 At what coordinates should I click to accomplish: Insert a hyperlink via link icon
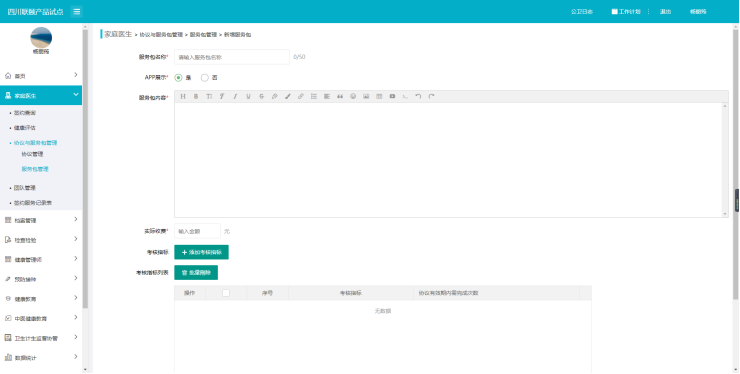[x=301, y=96]
